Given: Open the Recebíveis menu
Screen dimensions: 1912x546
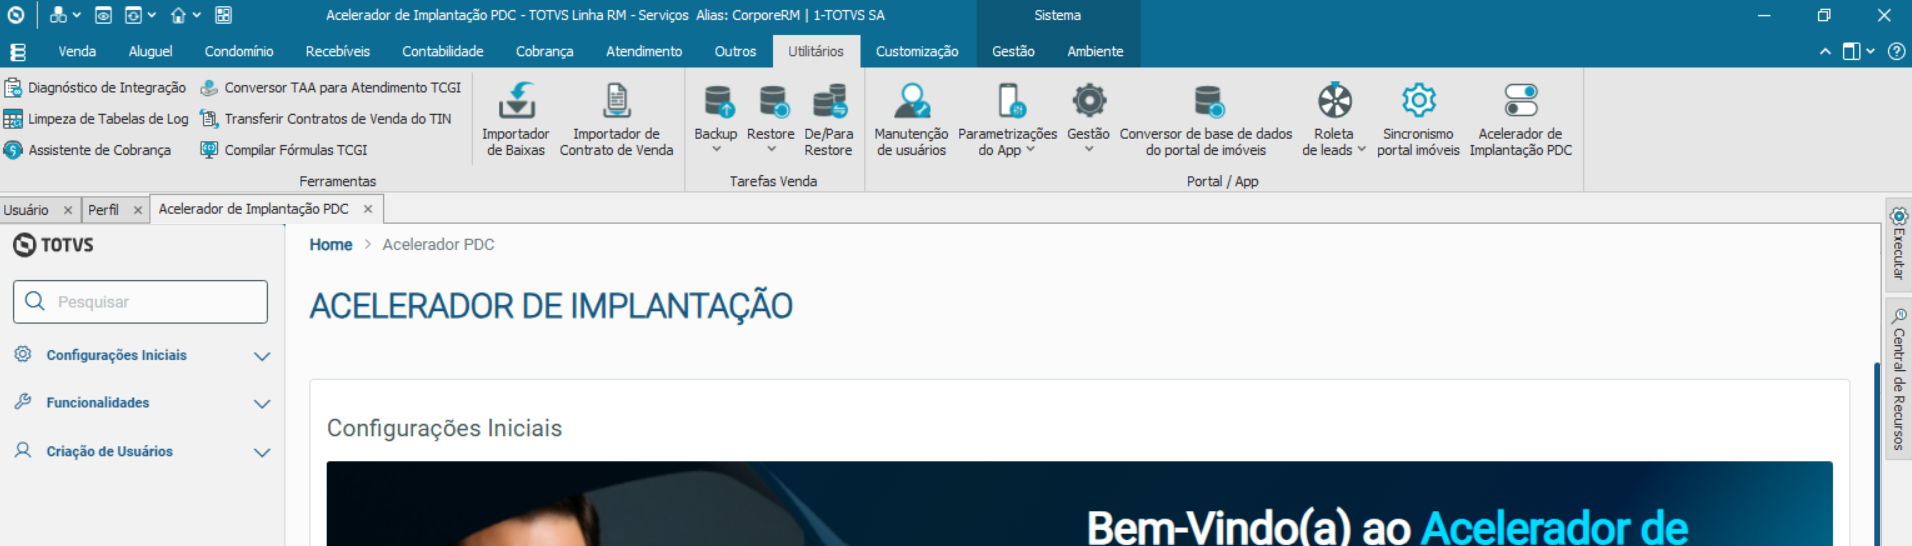Looking at the screenshot, I should [337, 51].
